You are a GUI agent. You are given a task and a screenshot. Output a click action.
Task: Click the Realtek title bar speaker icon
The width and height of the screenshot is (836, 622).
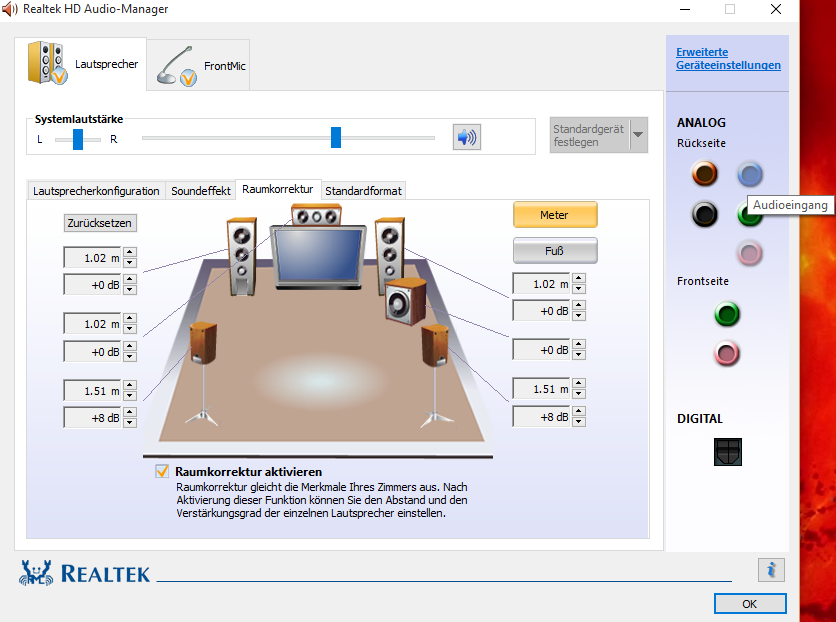[x=9, y=9]
